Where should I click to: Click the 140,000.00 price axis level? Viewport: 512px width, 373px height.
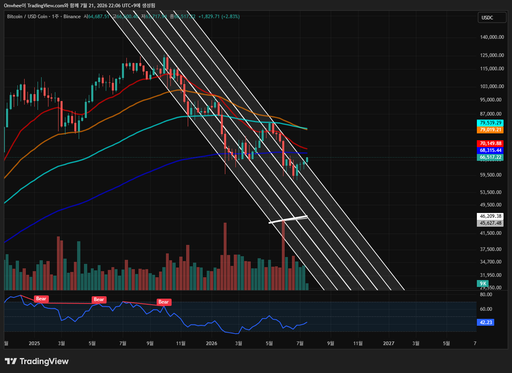492,37
